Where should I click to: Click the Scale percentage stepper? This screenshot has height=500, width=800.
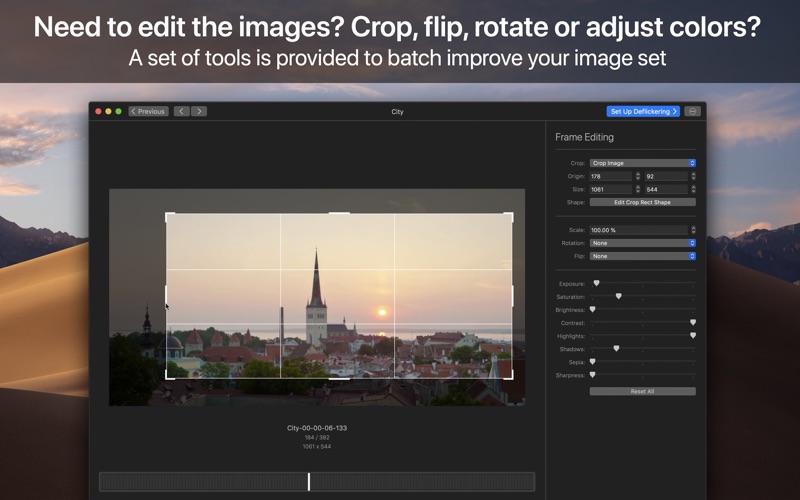click(693, 230)
